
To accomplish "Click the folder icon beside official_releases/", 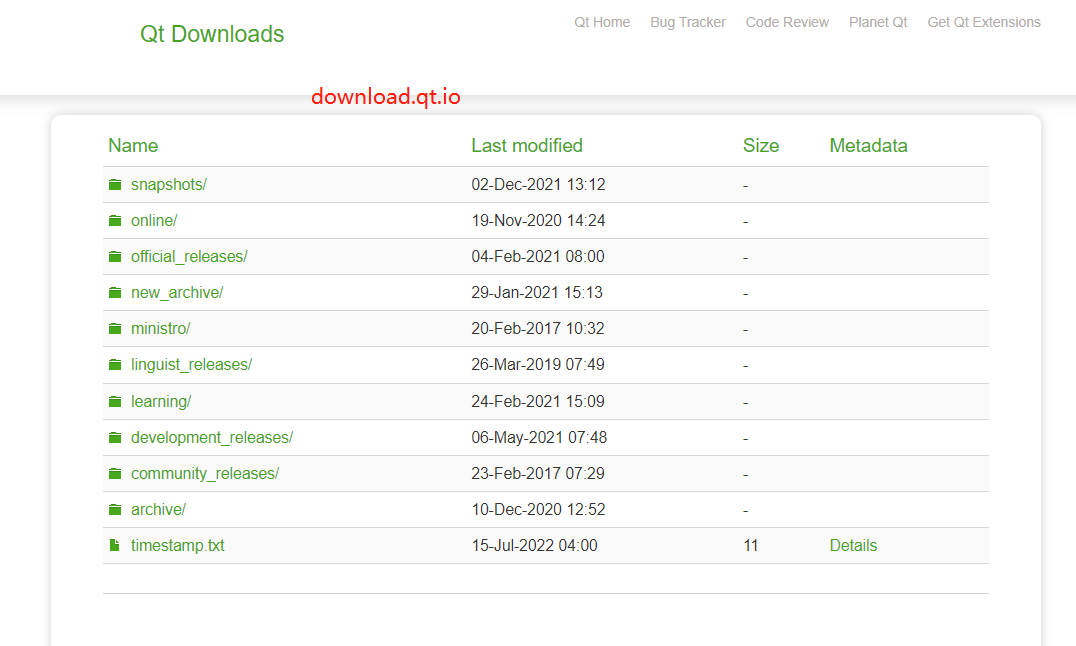I will click(115, 257).
